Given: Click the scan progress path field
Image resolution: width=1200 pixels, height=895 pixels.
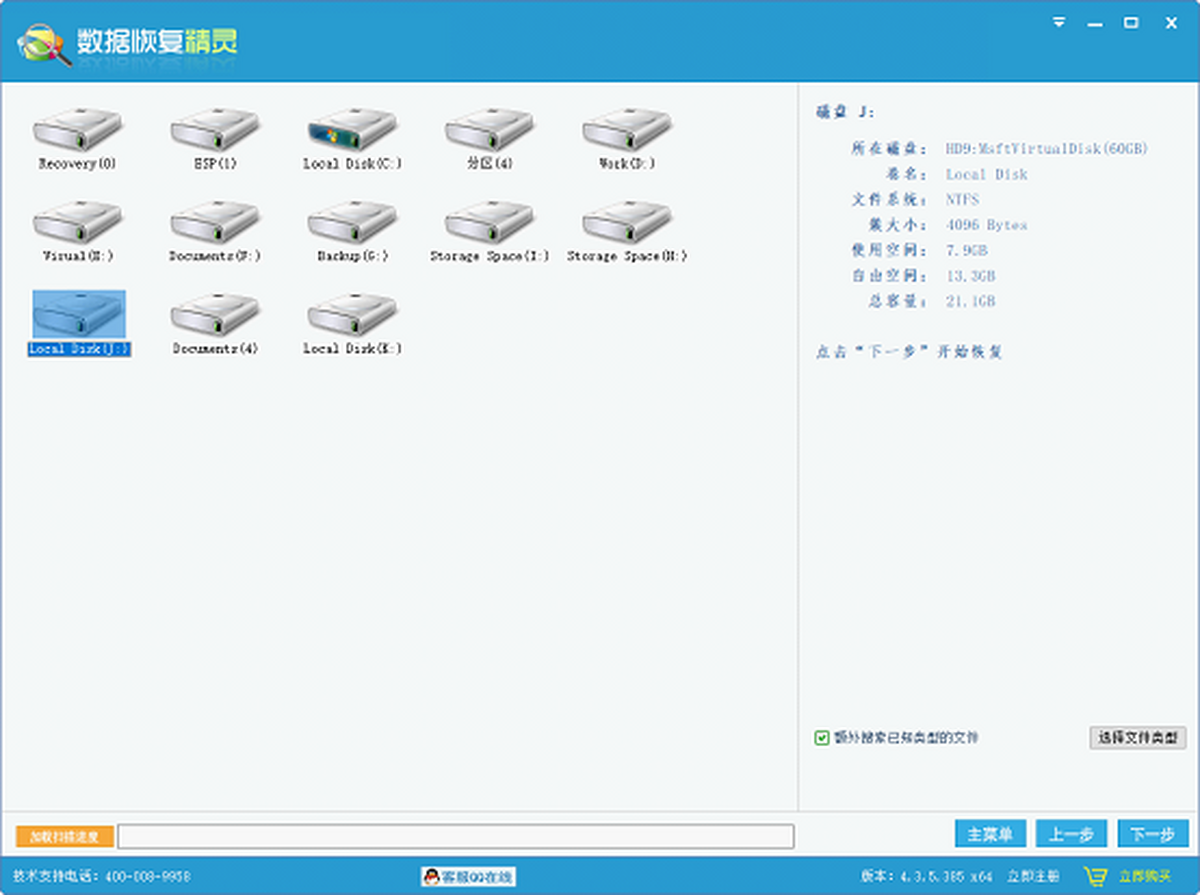Looking at the screenshot, I should pos(455,836).
